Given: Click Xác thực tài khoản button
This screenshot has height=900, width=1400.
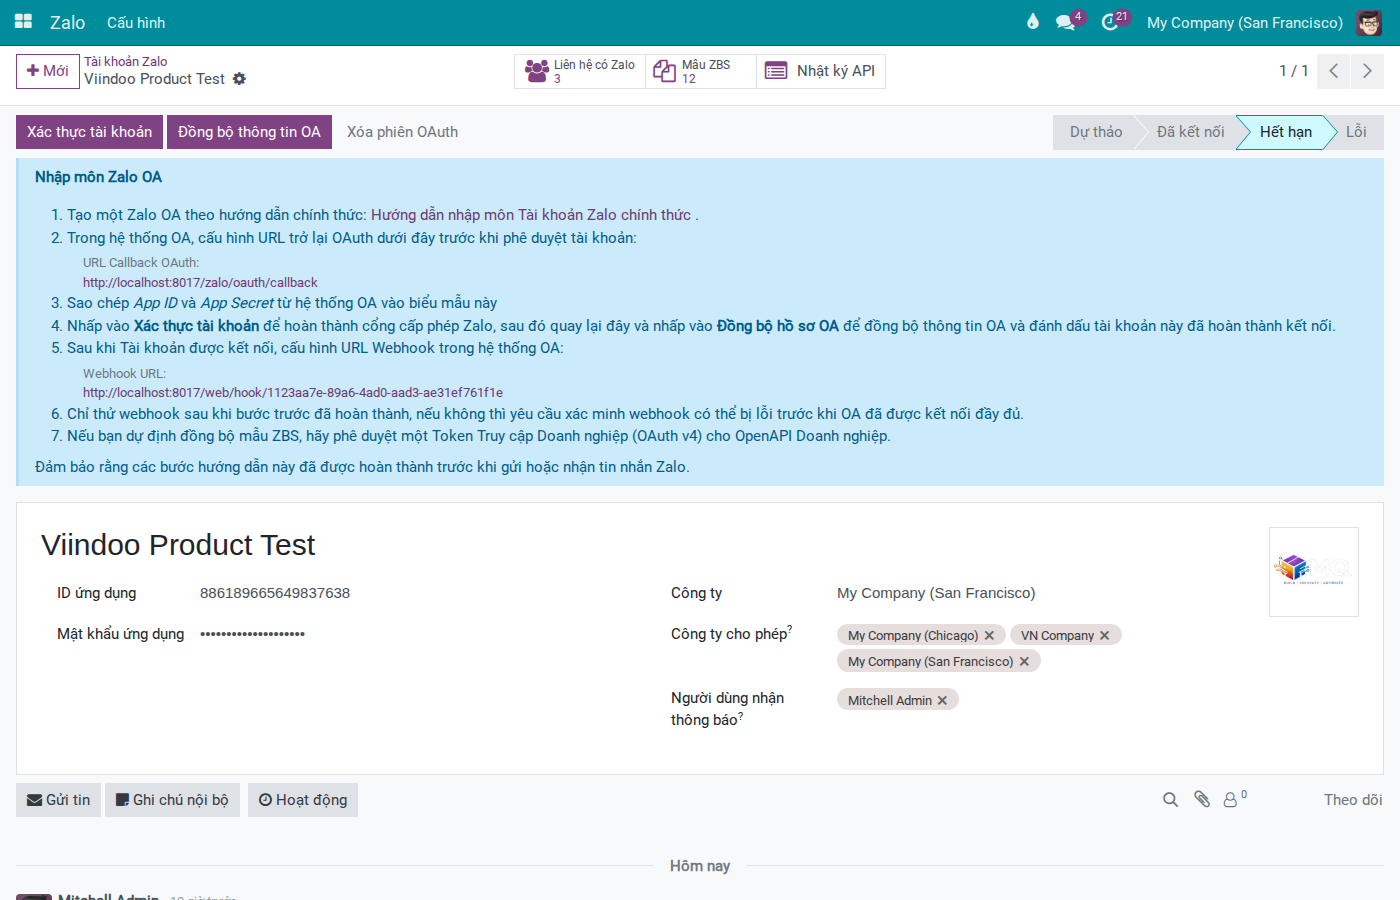Looking at the screenshot, I should (x=90, y=132).
